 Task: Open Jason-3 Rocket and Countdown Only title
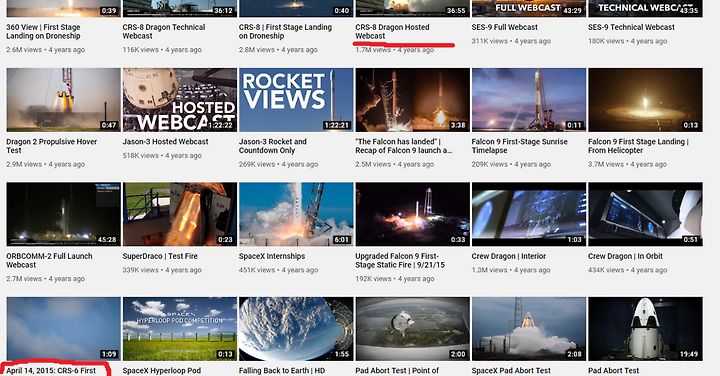point(273,146)
